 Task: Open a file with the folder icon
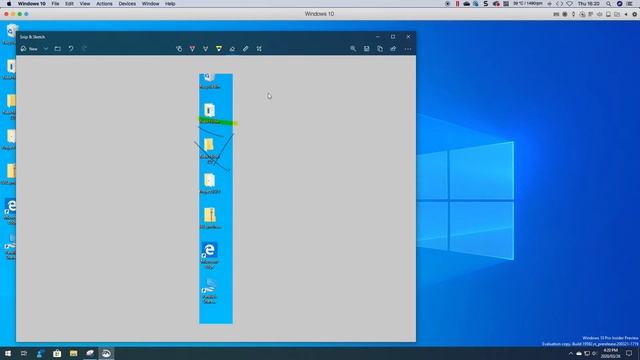click(x=58, y=49)
